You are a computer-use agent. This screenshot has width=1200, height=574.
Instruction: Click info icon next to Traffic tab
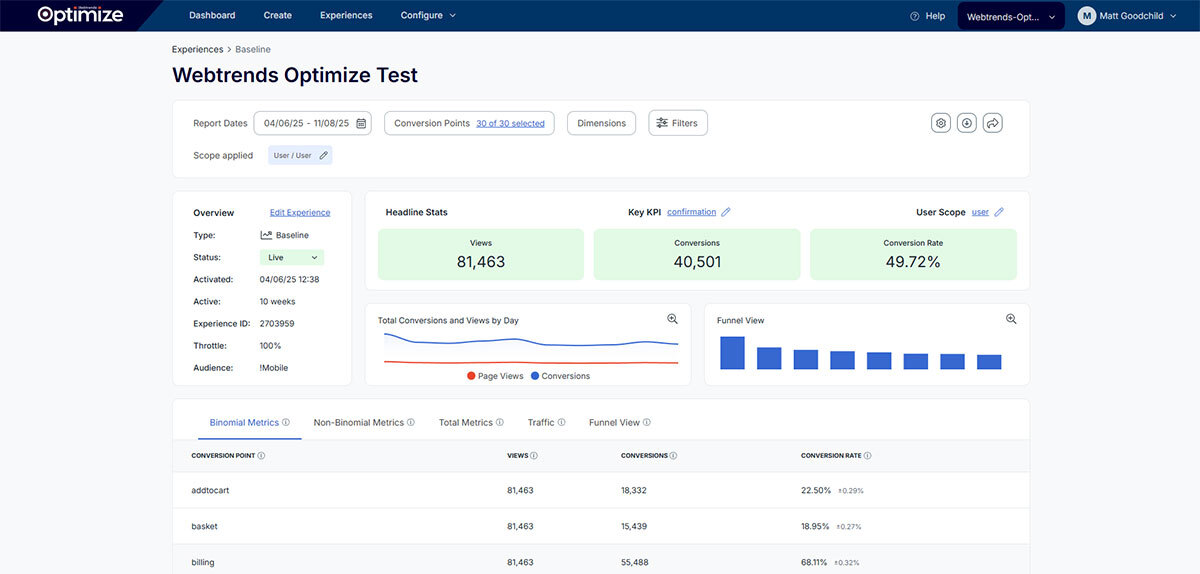(x=561, y=423)
